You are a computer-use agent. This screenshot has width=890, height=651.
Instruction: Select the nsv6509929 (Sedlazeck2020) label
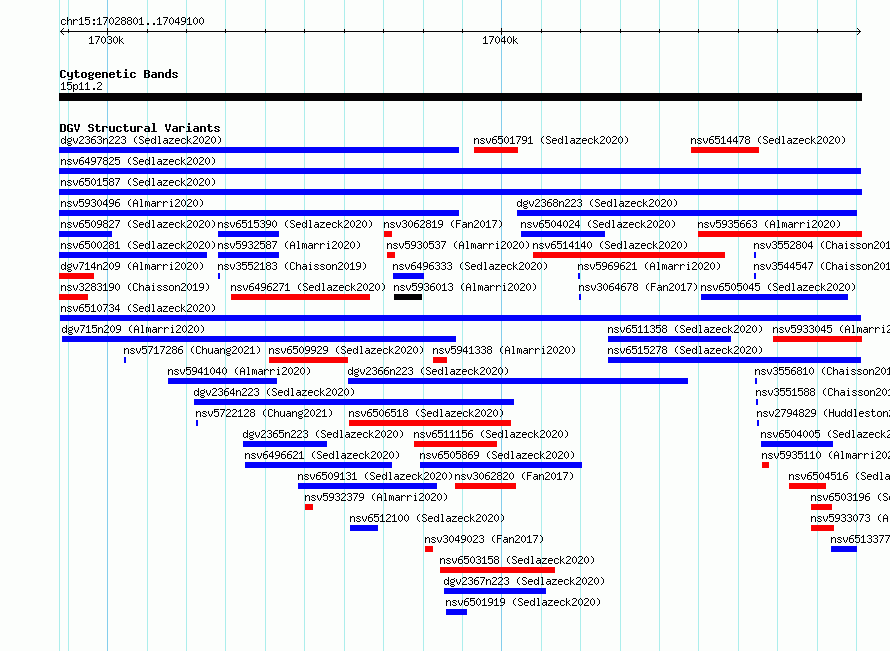point(346,350)
